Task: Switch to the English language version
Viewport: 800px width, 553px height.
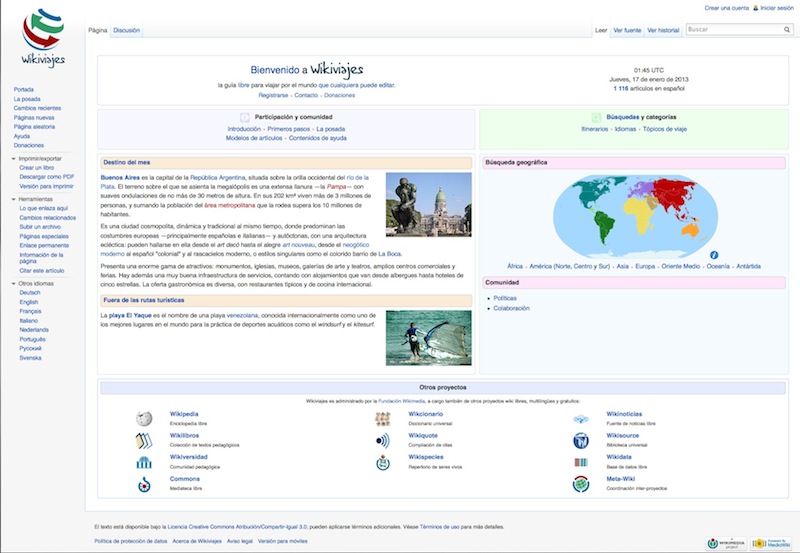Action: pos(29,302)
